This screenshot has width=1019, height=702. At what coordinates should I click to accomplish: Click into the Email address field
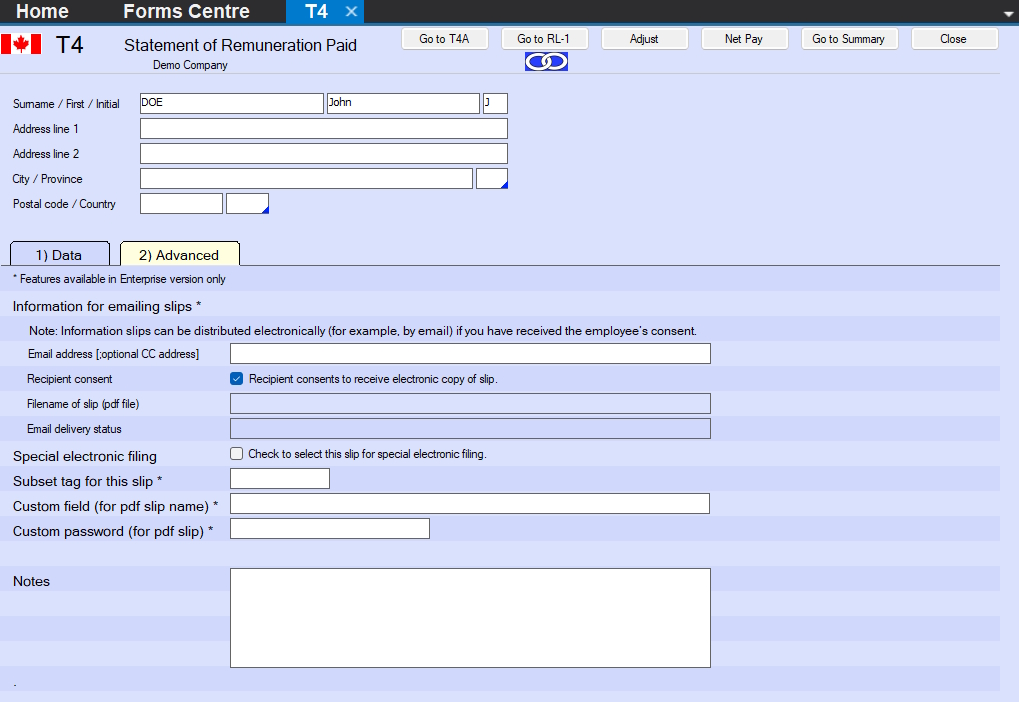(x=470, y=354)
